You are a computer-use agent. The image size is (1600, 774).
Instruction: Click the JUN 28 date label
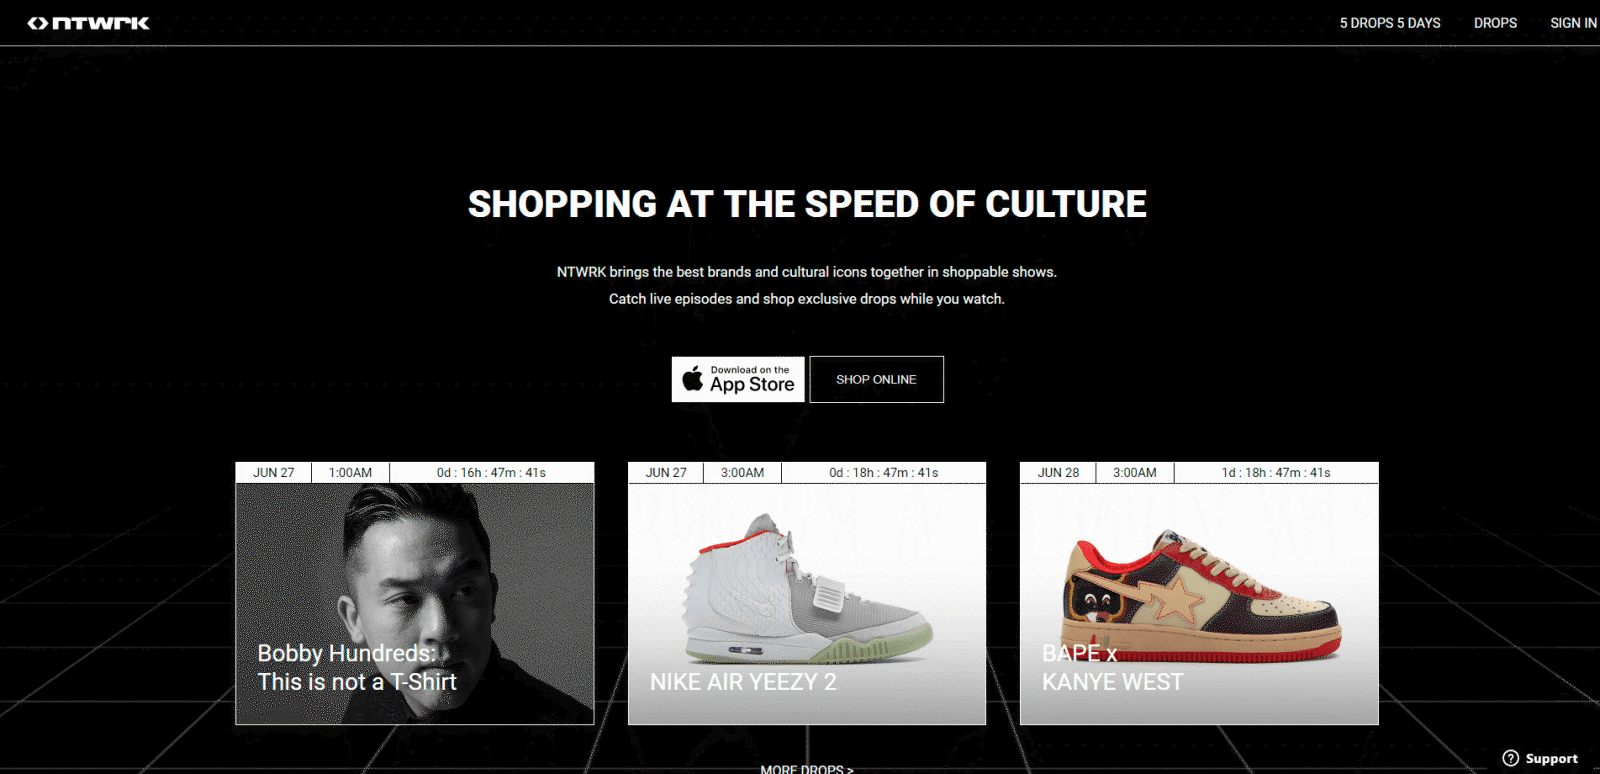1058,473
